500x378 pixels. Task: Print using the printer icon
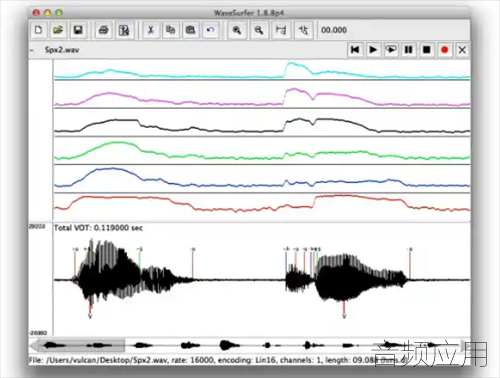coord(103,30)
